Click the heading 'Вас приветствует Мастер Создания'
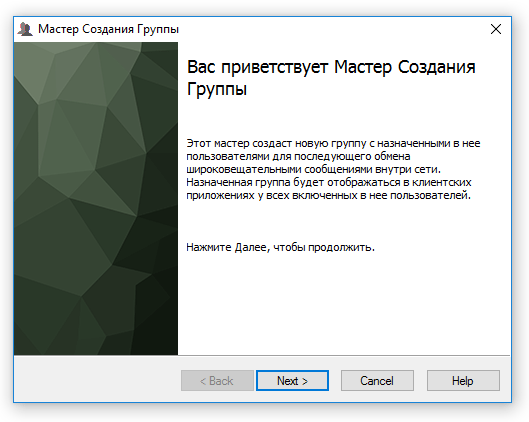 coord(331,67)
